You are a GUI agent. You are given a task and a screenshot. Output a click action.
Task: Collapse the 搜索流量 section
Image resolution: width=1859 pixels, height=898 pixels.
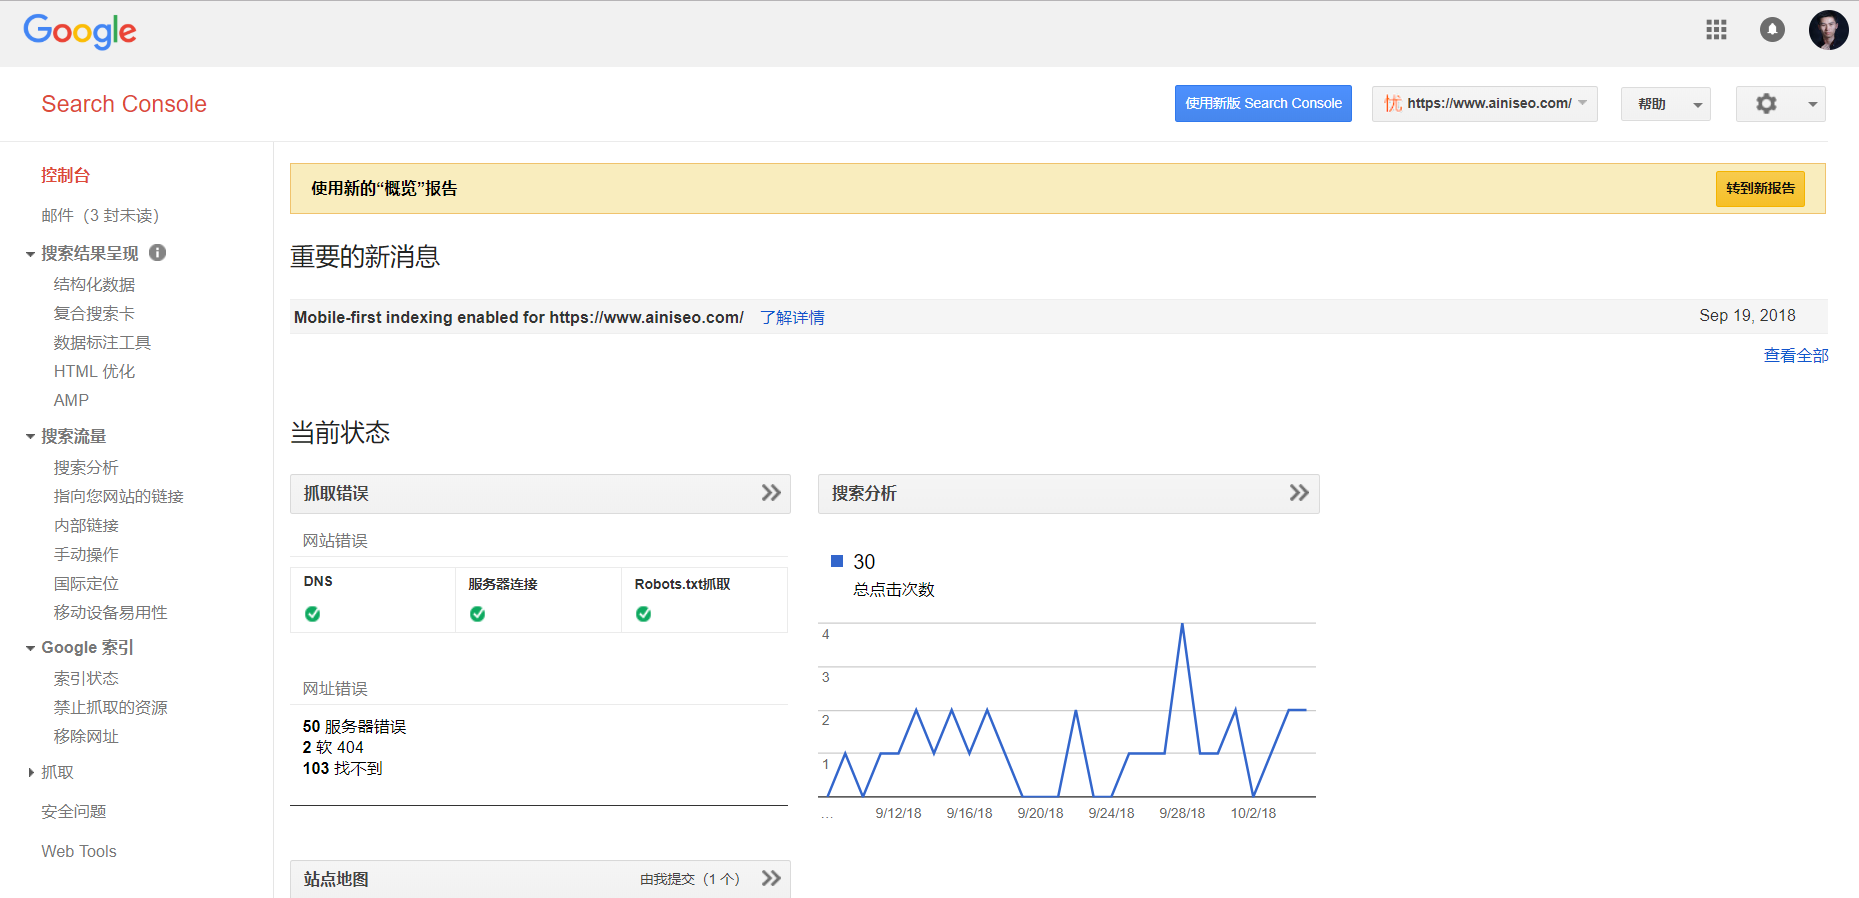(30, 436)
